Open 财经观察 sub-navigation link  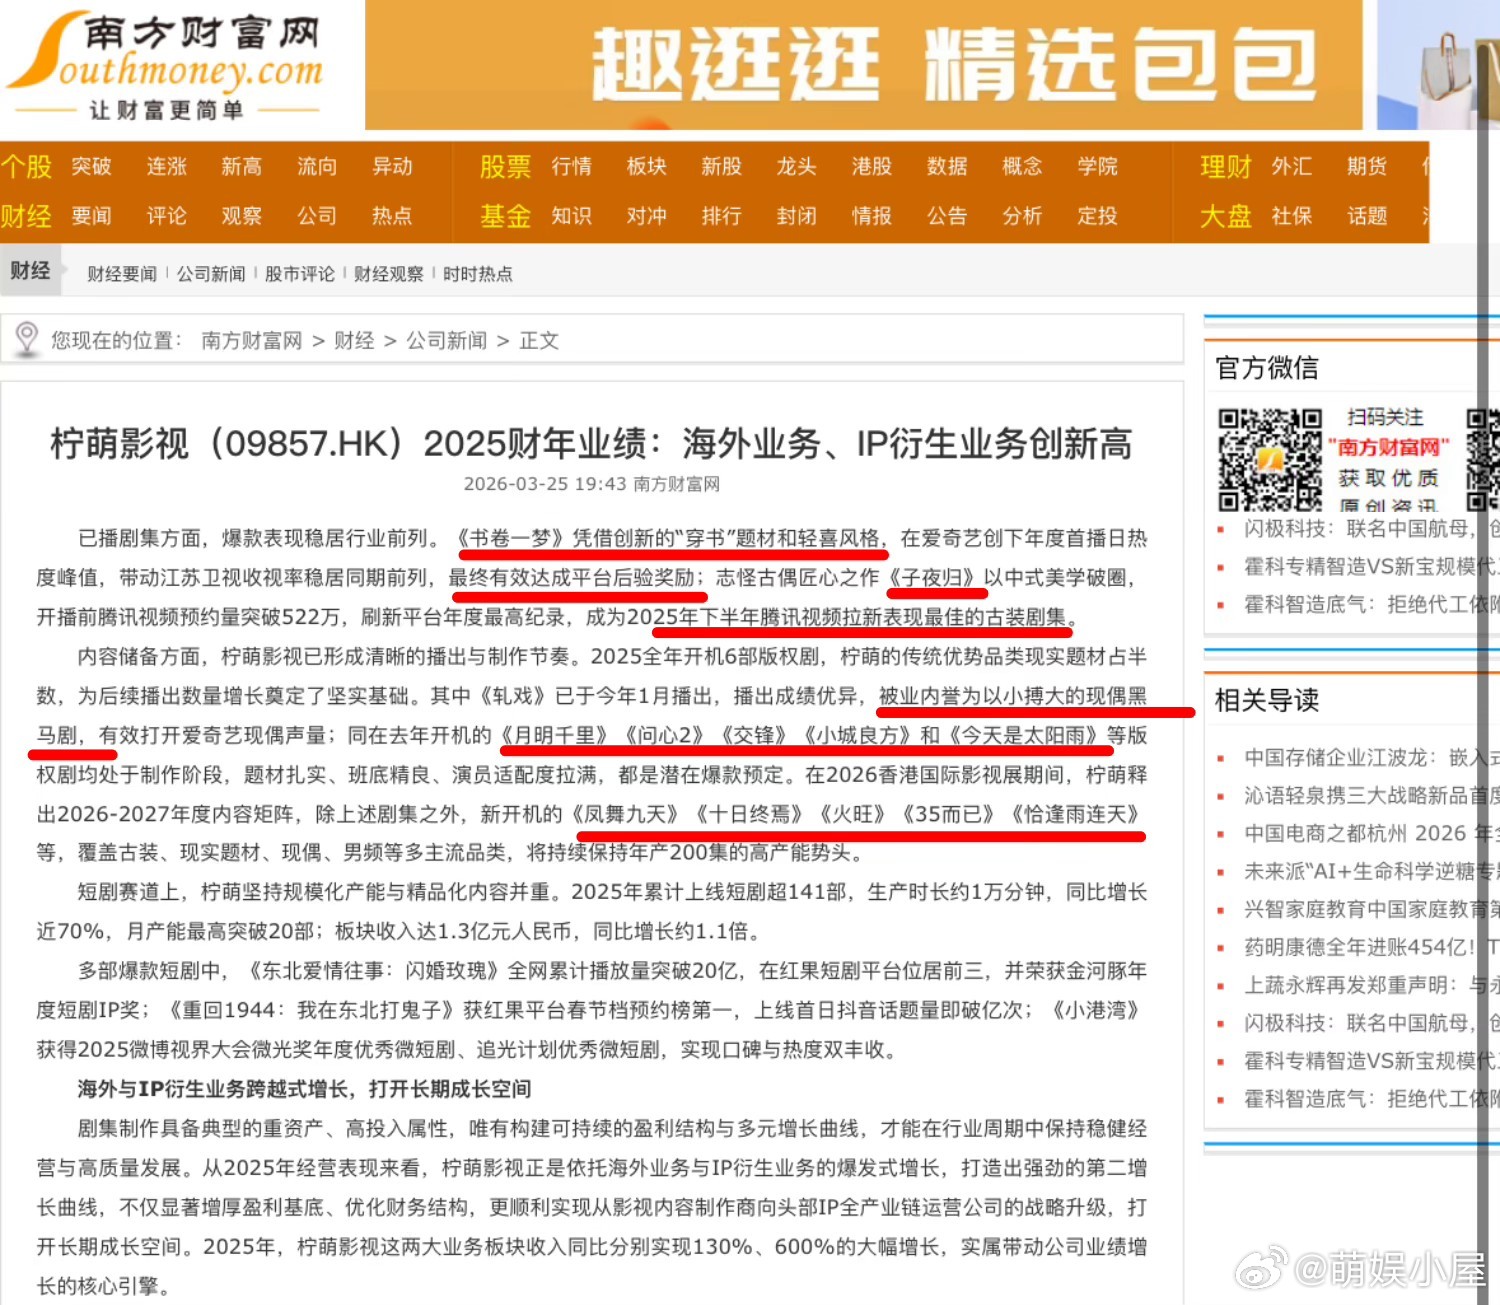click(x=389, y=274)
